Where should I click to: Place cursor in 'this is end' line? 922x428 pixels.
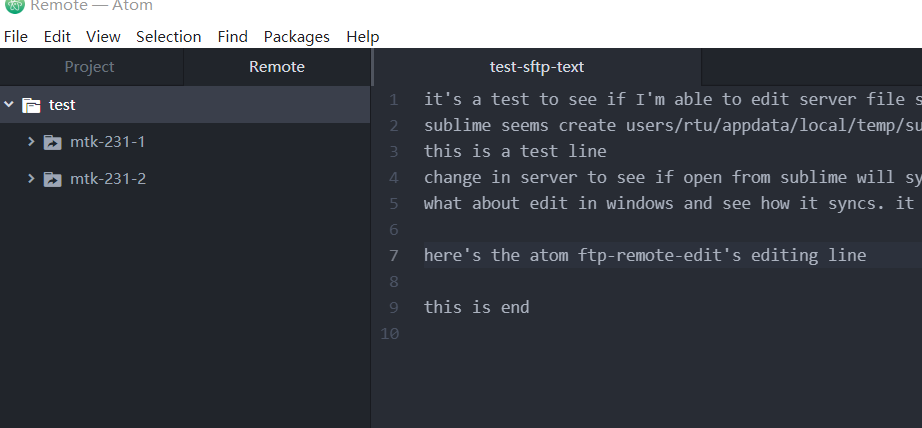point(476,307)
